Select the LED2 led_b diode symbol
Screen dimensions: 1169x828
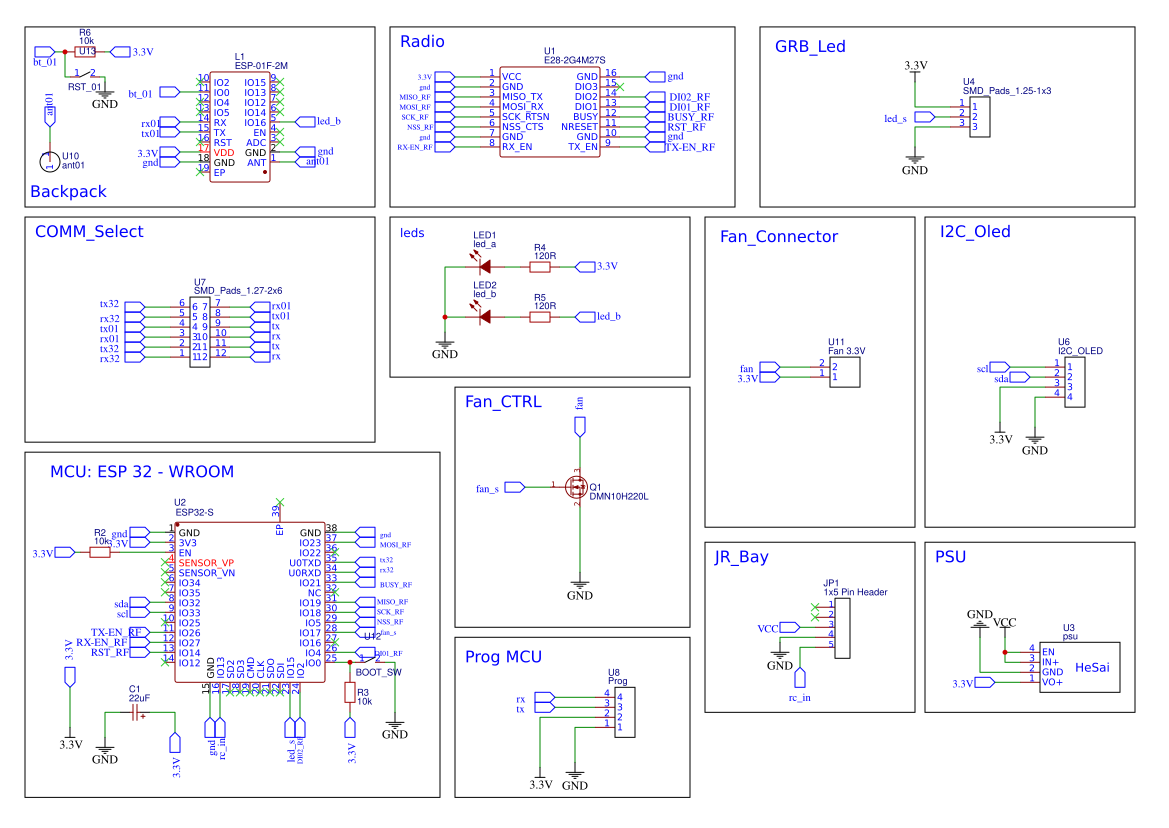[485, 317]
